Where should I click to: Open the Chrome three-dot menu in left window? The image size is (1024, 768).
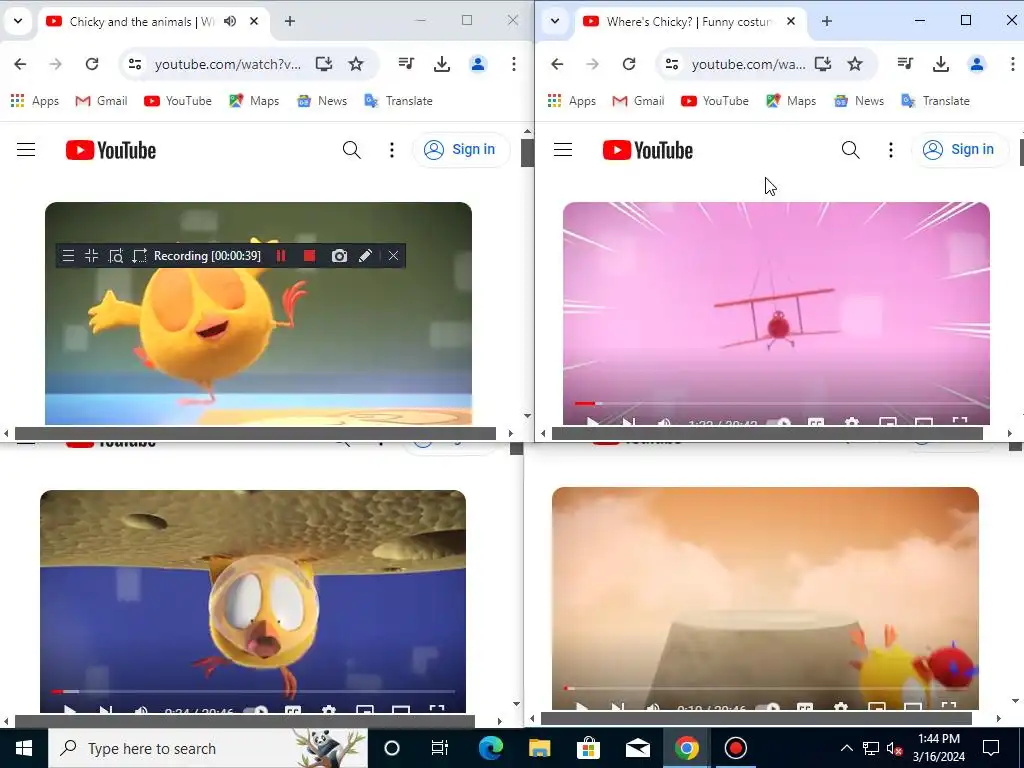pyautogui.click(x=514, y=64)
